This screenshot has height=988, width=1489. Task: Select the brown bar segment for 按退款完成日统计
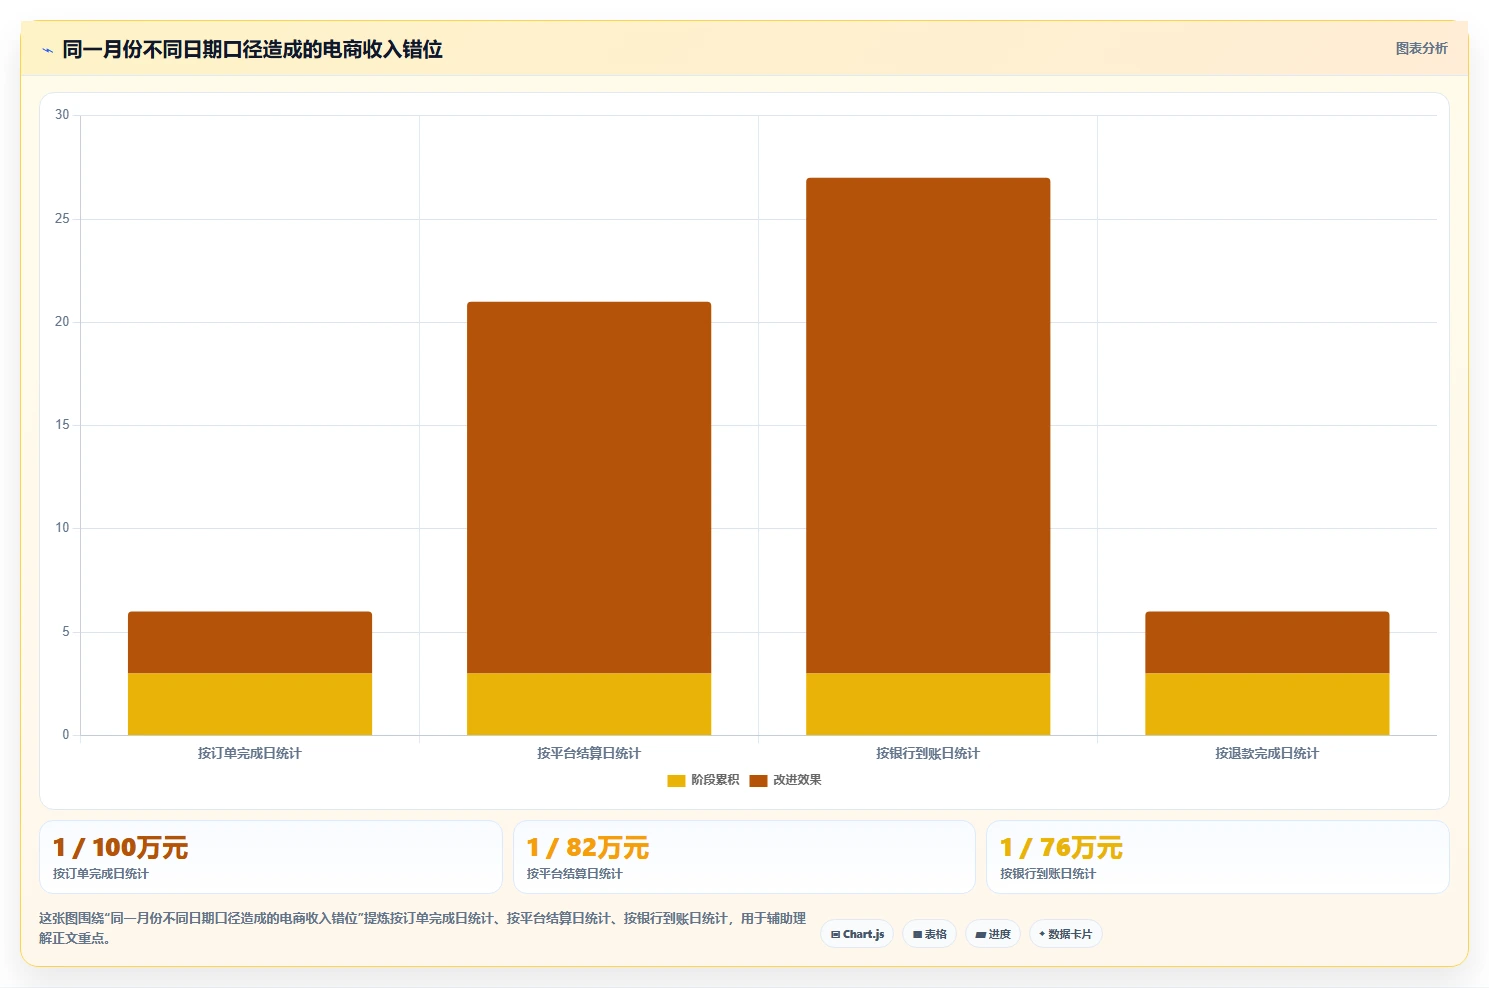click(x=1267, y=642)
